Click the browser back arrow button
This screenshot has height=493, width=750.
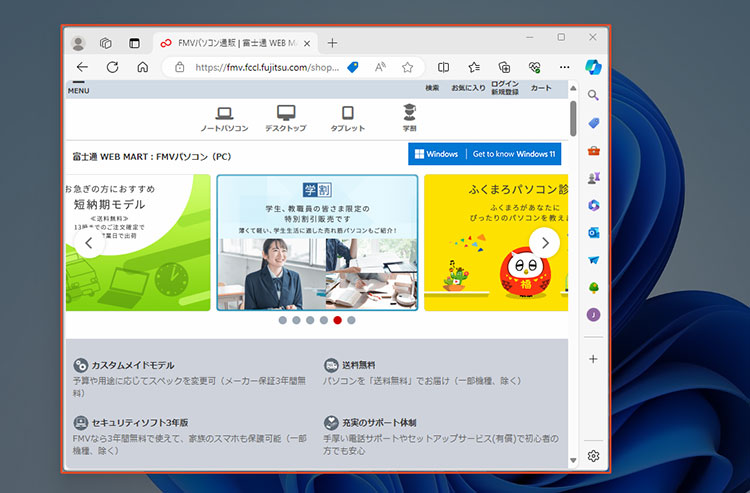pos(82,67)
